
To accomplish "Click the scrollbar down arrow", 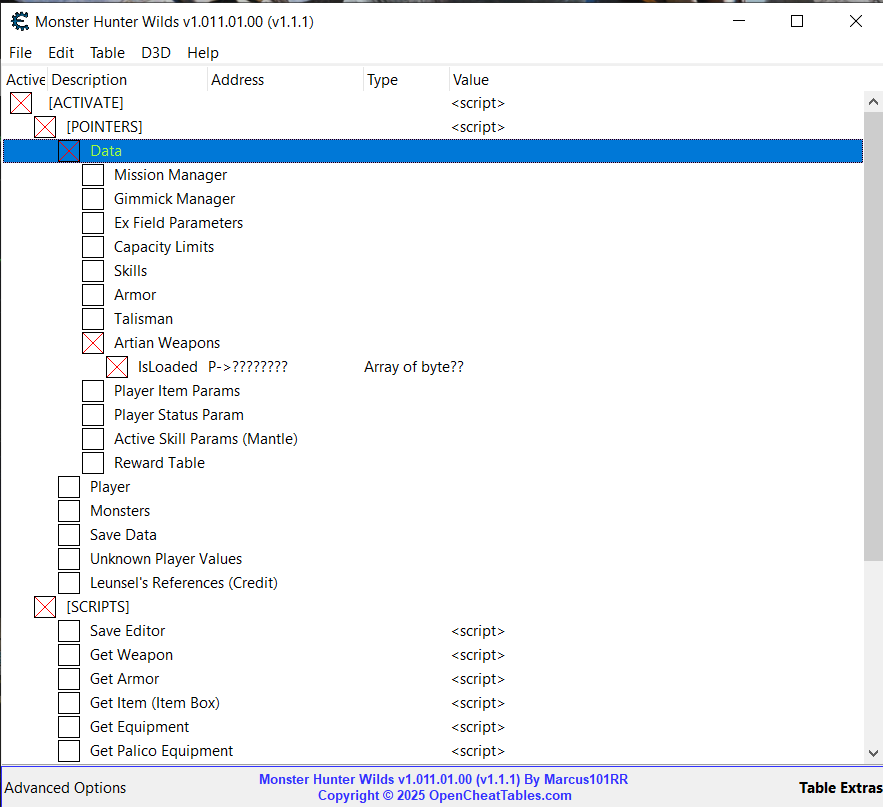I will (x=873, y=753).
